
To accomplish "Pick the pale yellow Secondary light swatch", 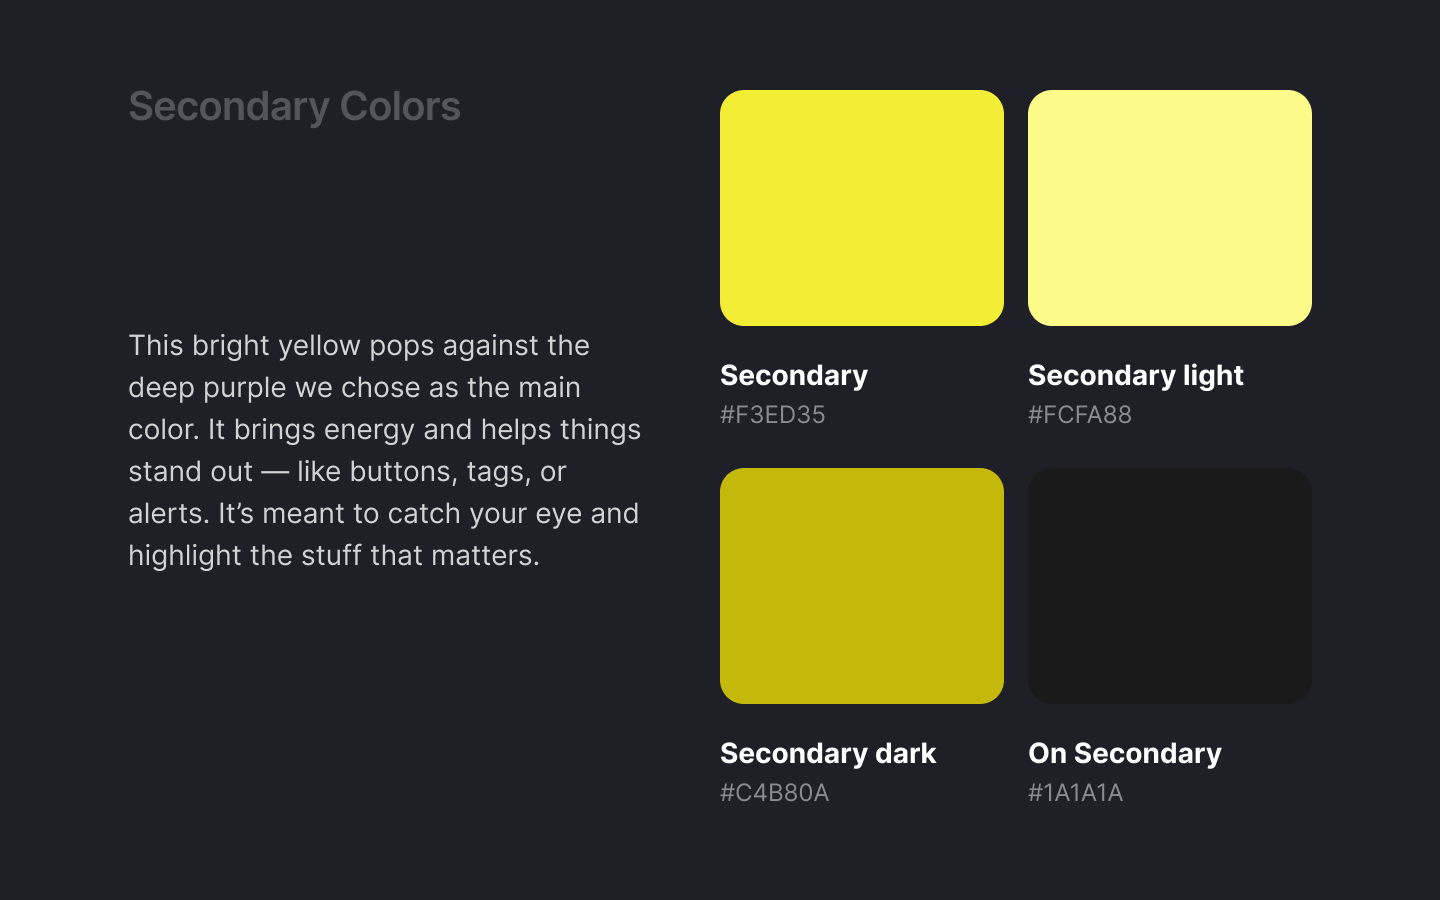I will pyautogui.click(x=1169, y=208).
